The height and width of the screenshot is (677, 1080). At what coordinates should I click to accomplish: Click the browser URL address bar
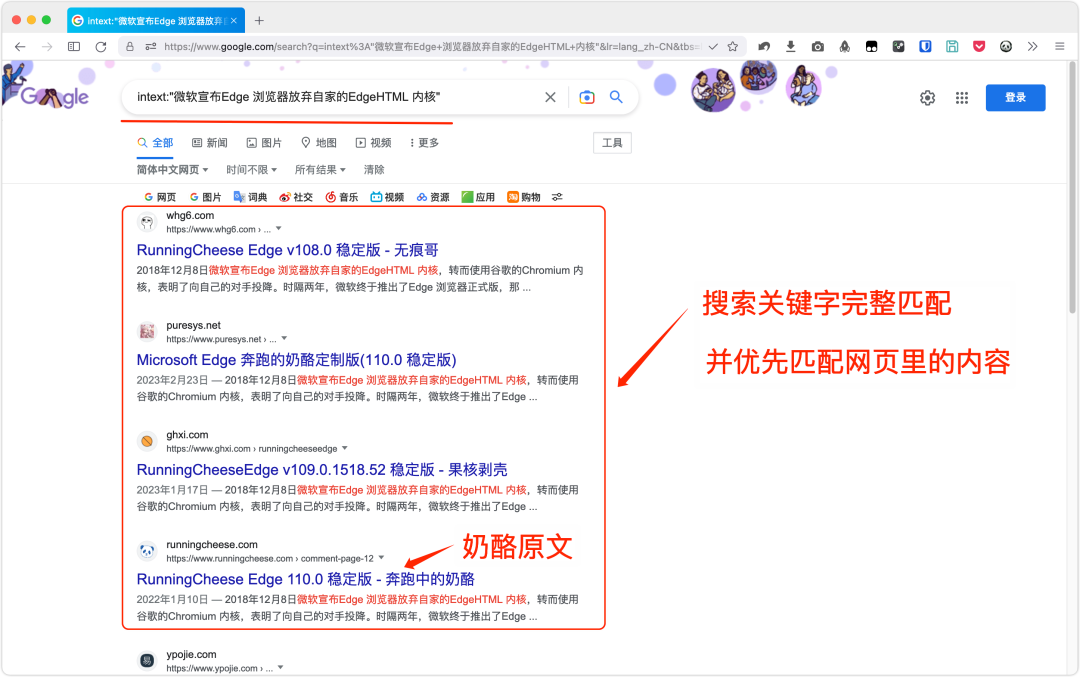(432, 47)
